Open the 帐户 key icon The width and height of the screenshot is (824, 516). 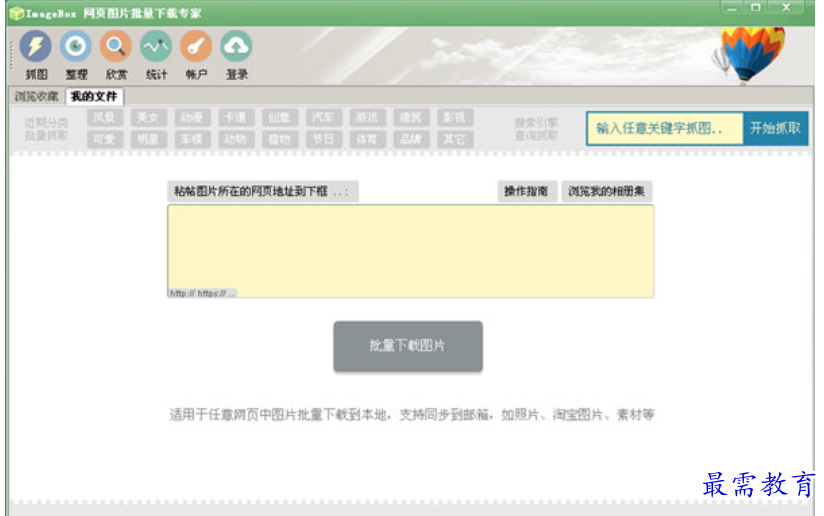pyautogui.click(x=196, y=55)
